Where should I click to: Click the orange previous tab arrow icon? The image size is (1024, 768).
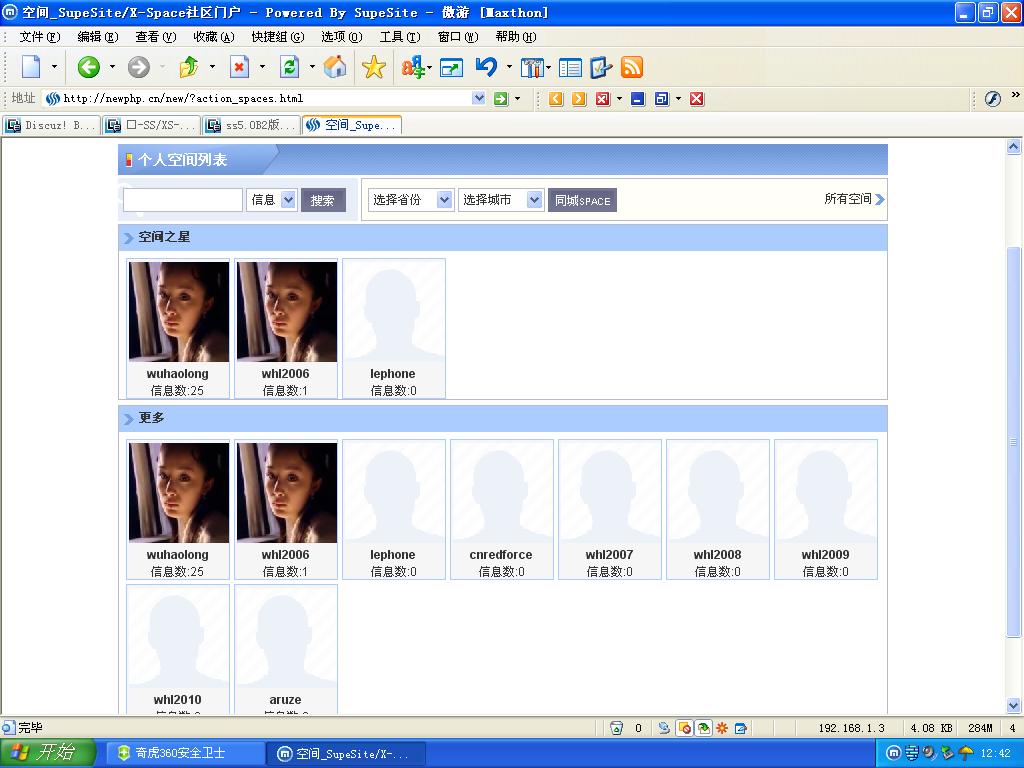[556, 99]
